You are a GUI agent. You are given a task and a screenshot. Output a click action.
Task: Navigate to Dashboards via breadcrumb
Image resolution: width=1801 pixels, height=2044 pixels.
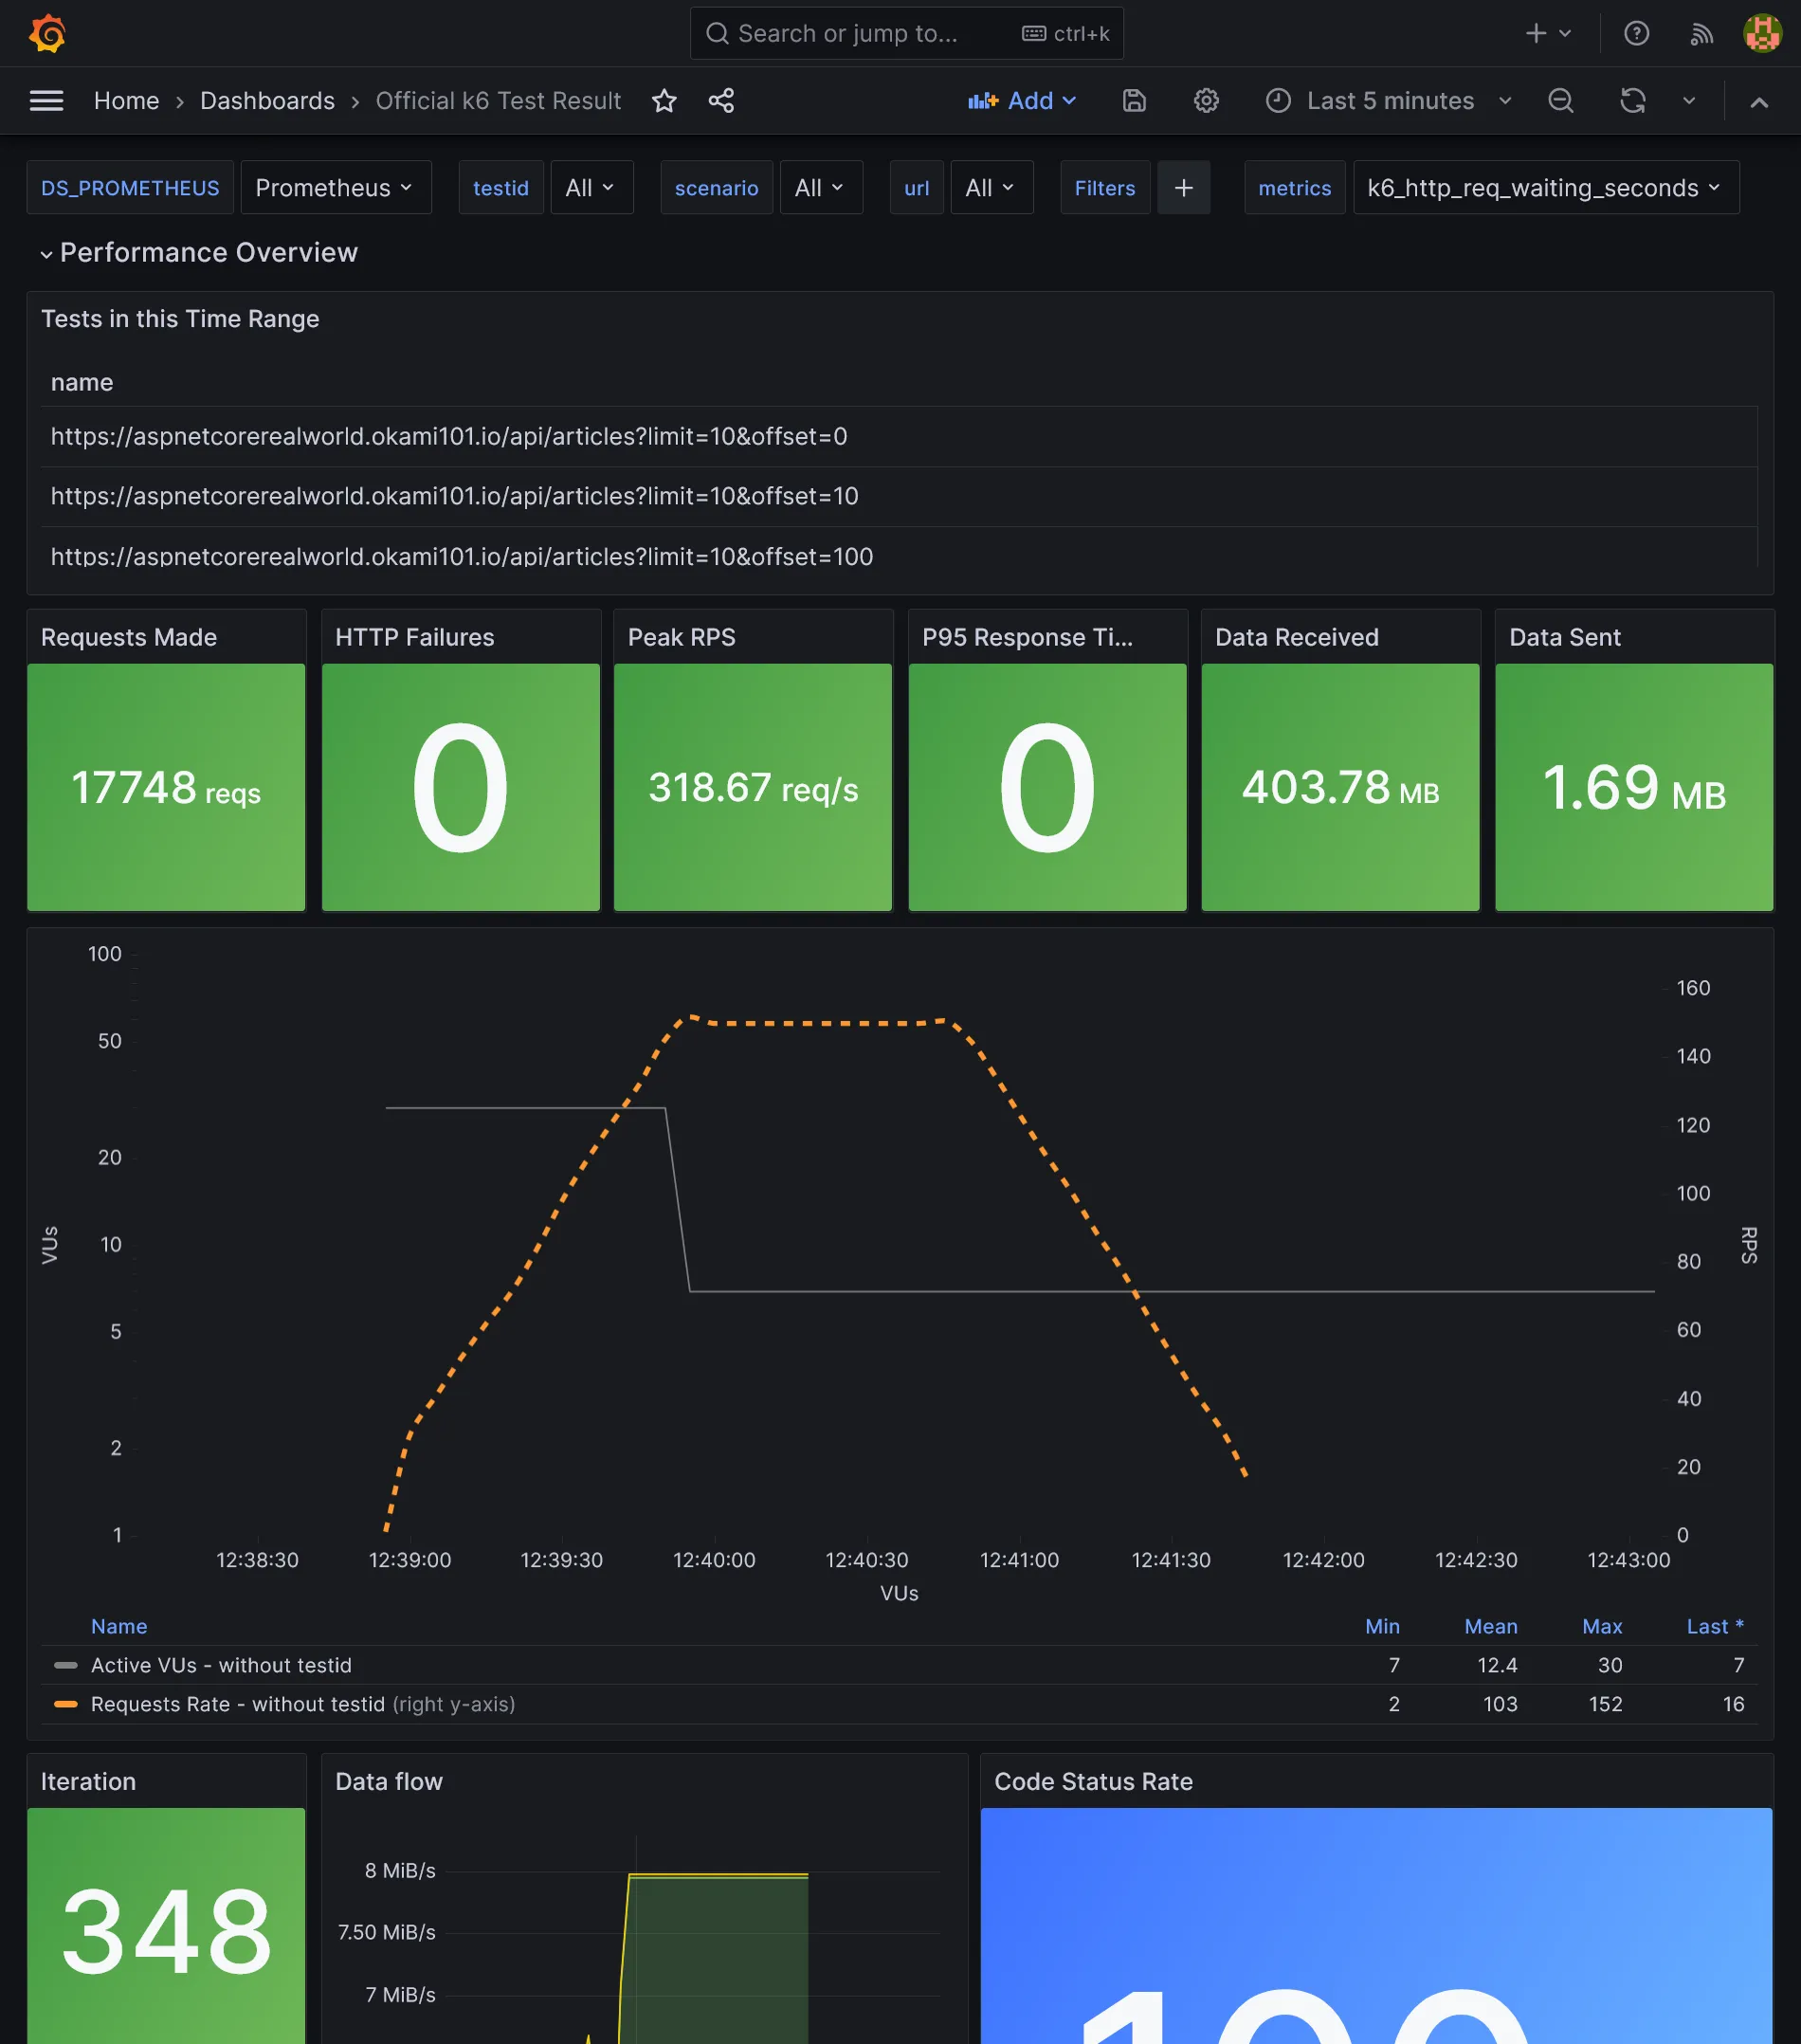coord(266,100)
